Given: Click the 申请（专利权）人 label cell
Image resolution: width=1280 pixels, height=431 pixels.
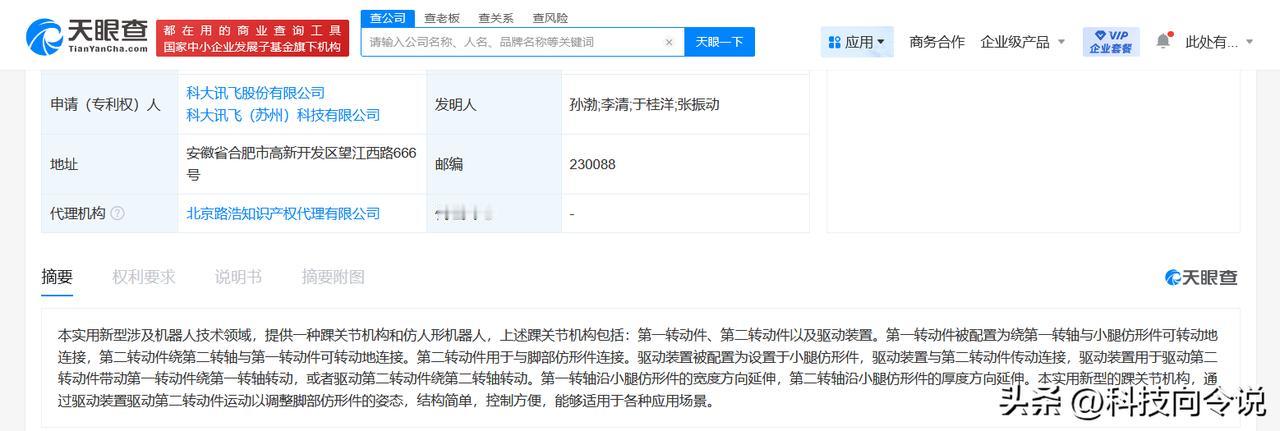Looking at the screenshot, I should 109,104.
